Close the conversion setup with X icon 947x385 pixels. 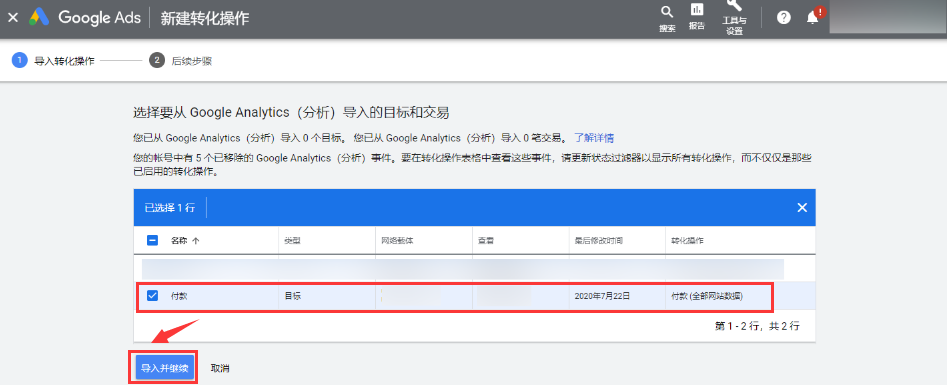pyautogui.click(x=13, y=18)
